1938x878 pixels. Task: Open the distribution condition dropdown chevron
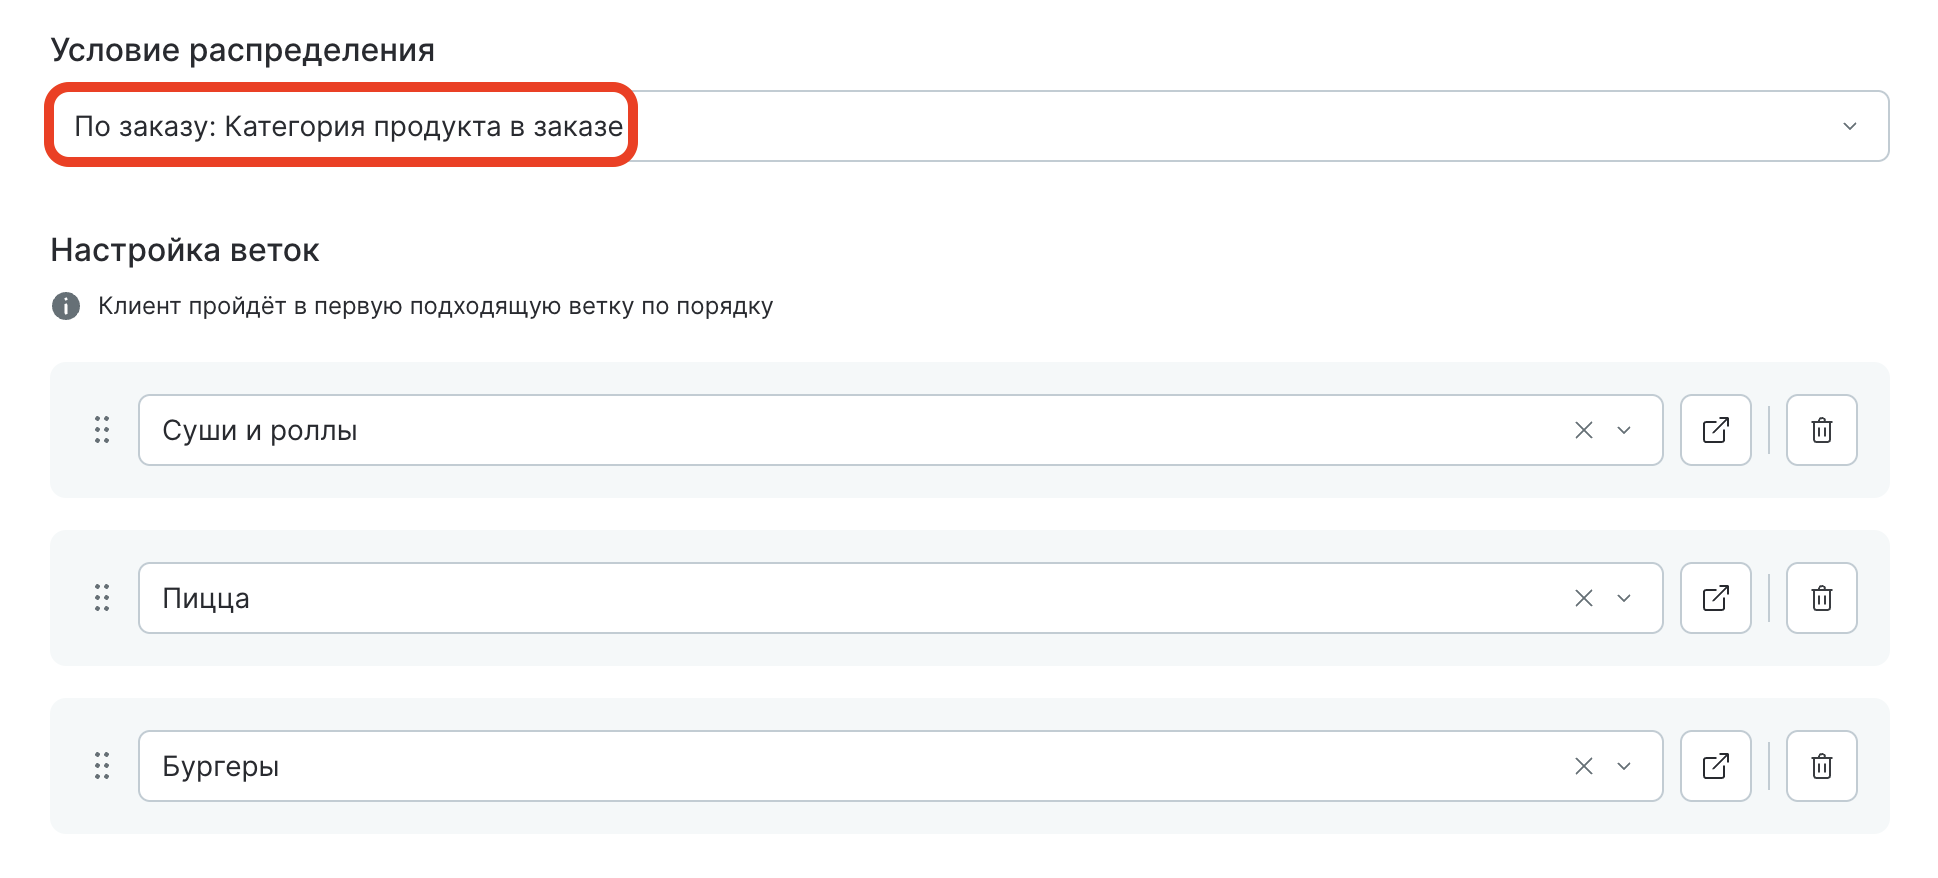(x=1849, y=127)
